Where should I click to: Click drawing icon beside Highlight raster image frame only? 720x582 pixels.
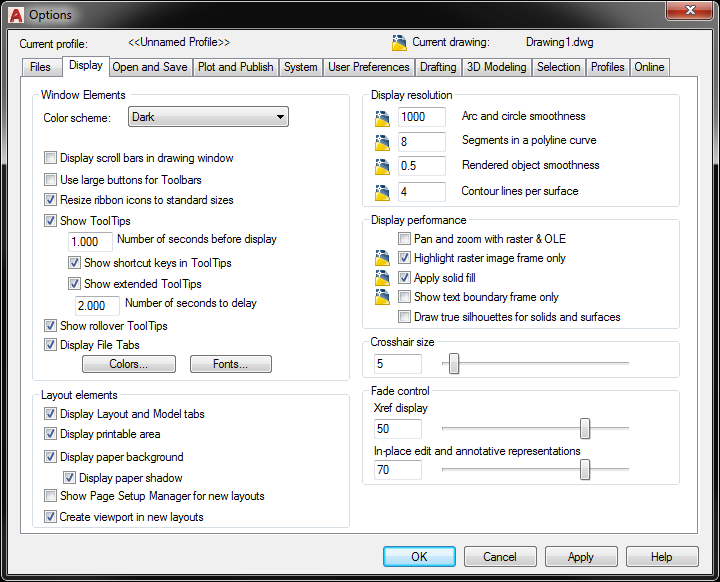pyautogui.click(x=382, y=258)
